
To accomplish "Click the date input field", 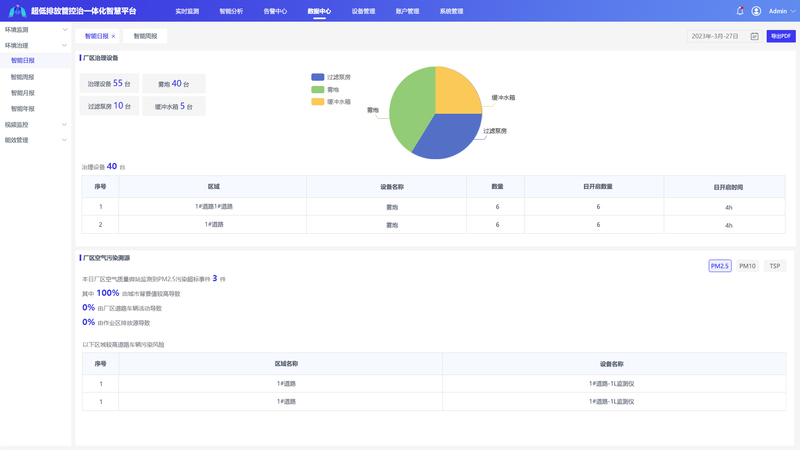I will tap(714, 36).
